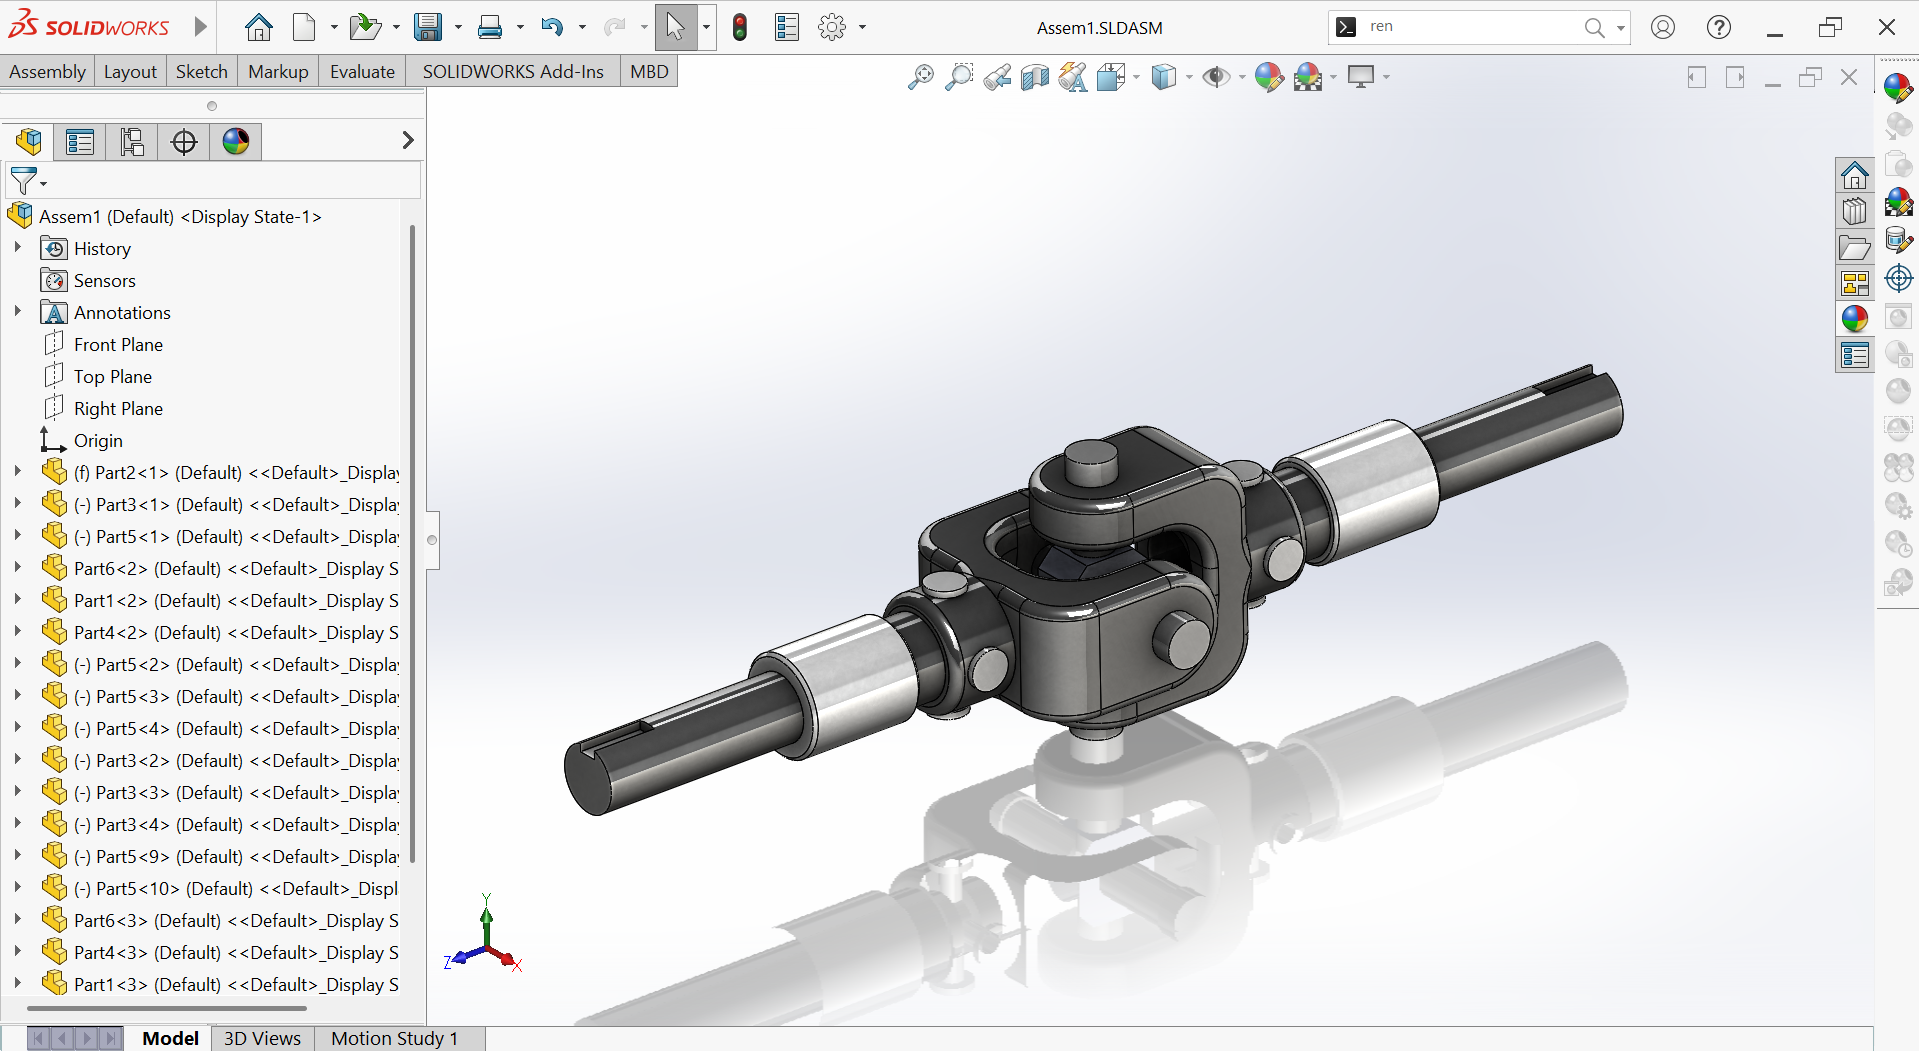
Task: Switch to the Motion Study 1 tab
Action: tap(394, 1039)
